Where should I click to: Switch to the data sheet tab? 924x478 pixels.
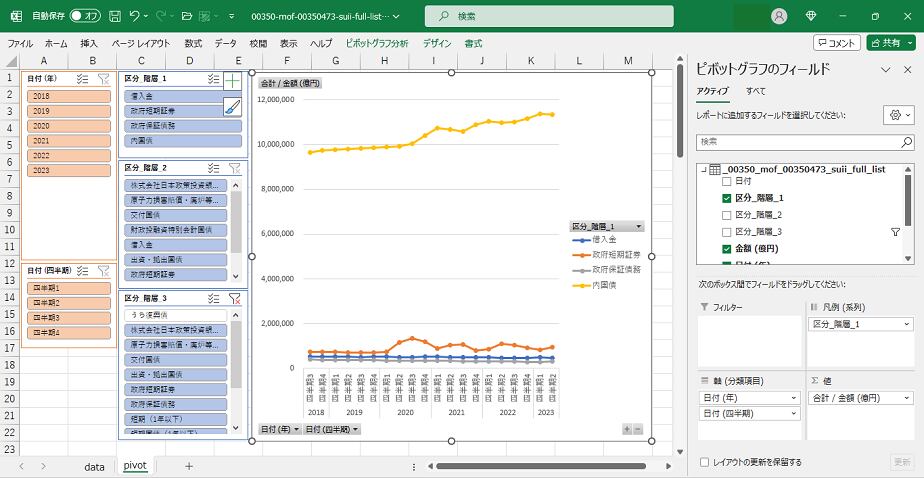[x=94, y=466]
